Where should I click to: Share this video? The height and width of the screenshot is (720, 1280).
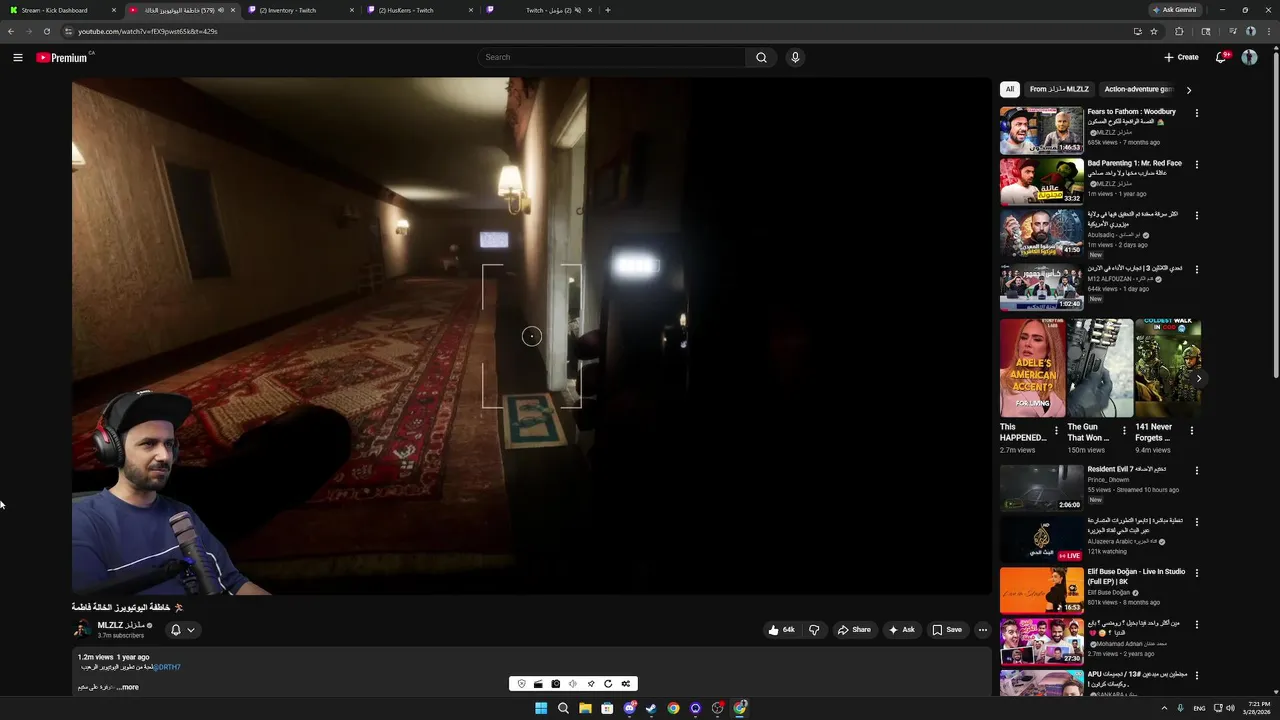(x=854, y=630)
